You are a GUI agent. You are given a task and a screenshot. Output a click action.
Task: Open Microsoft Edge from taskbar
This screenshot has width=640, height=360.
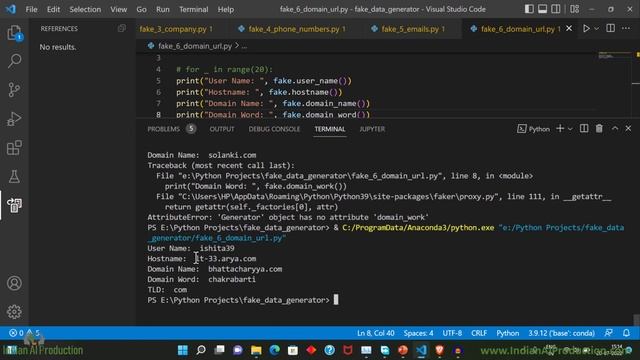[x=274, y=350]
